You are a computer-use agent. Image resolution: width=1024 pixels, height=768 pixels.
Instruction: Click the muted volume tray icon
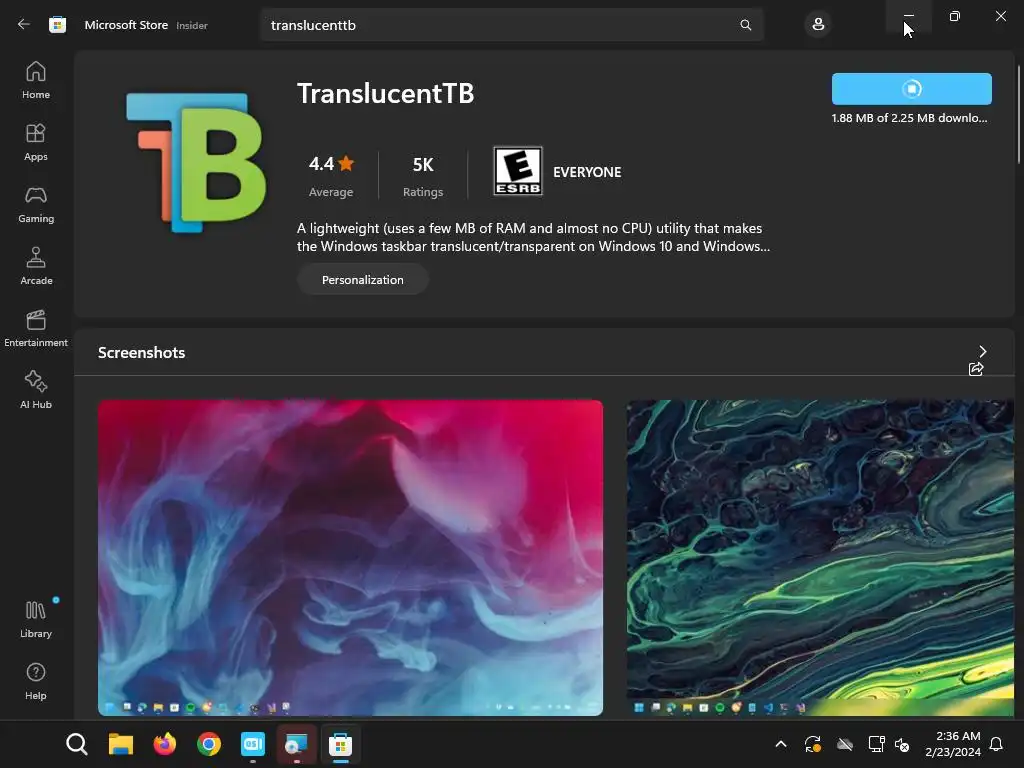point(903,744)
